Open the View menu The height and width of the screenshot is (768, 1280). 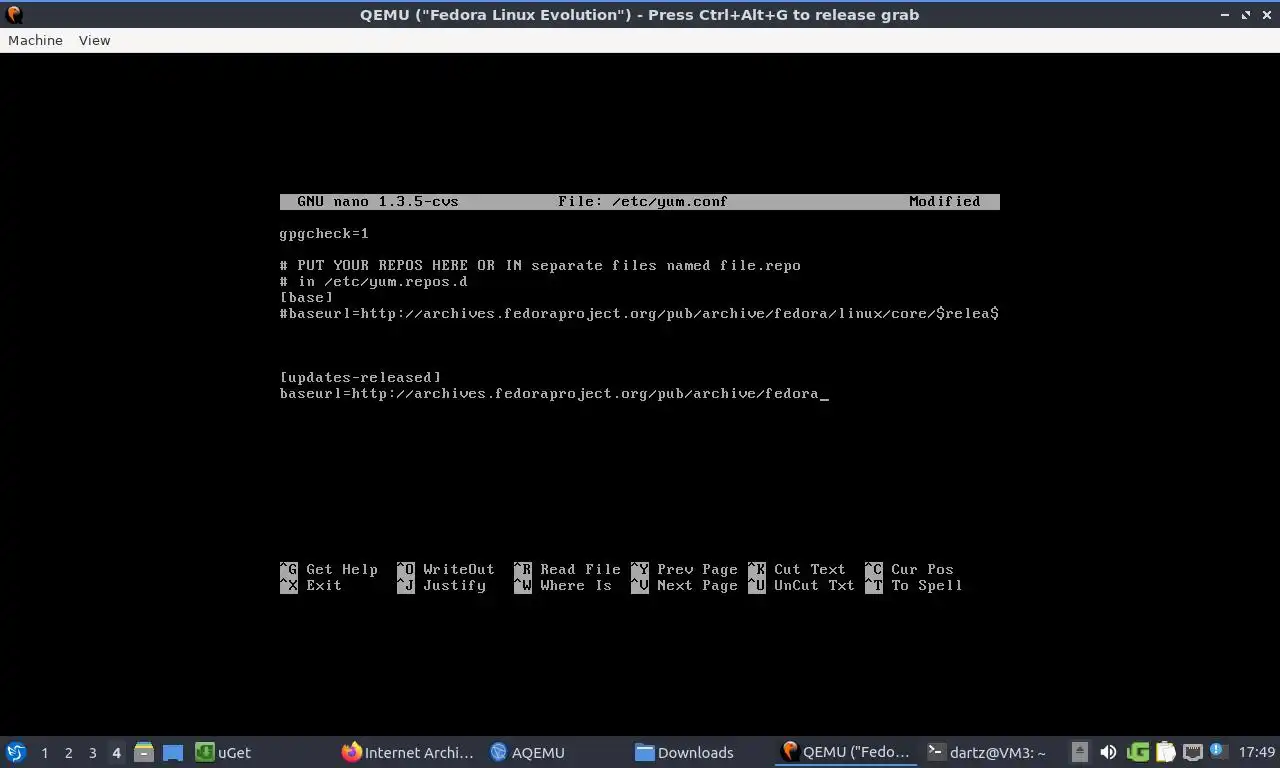94,40
